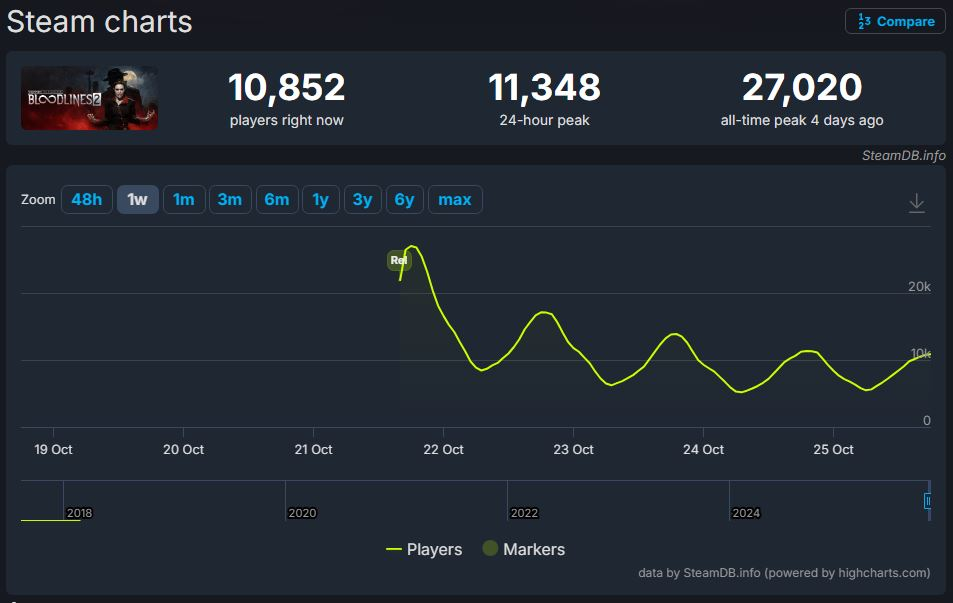Screen dimensions: 953x603
Task: Select the max zoom range
Action: click(455, 199)
